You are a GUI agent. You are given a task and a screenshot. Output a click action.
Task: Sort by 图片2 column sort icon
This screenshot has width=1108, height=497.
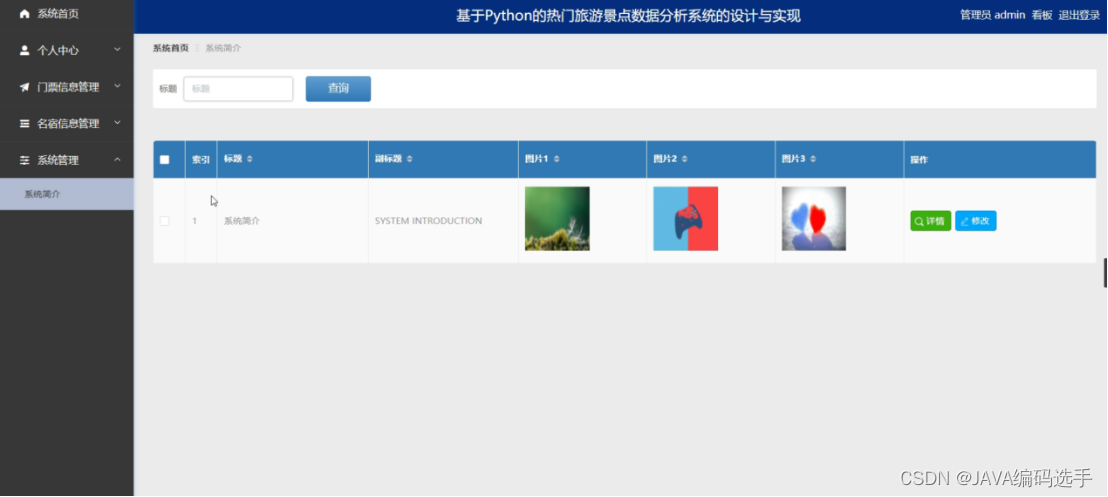coord(684,159)
